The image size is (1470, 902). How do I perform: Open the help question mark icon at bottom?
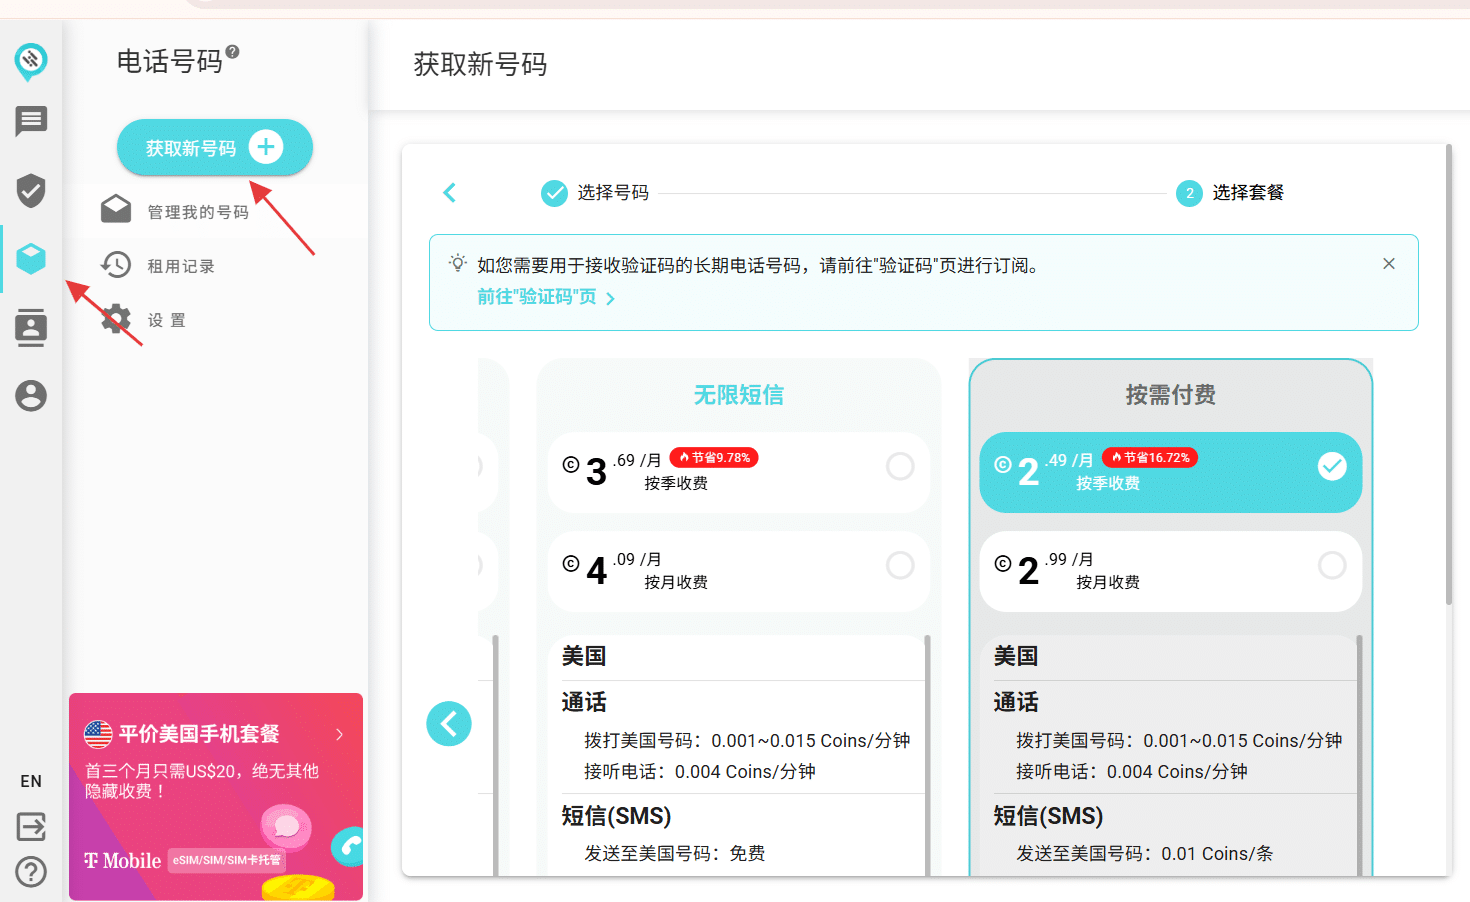pyautogui.click(x=31, y=872)
